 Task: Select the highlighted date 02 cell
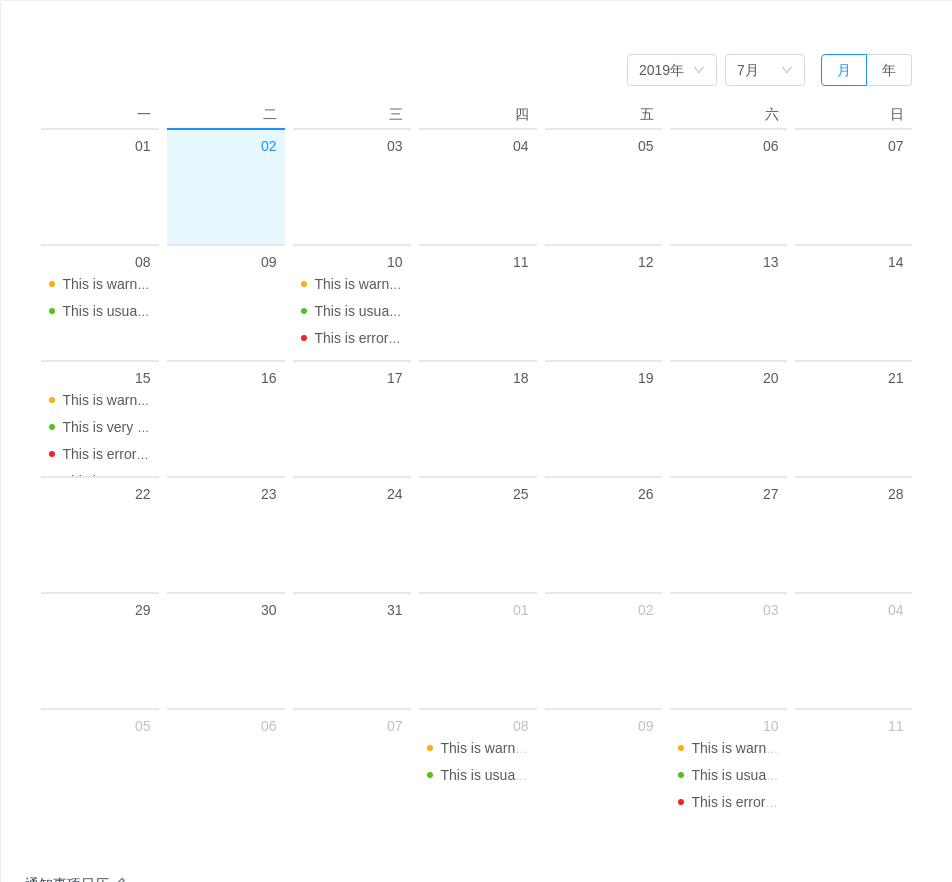pos(225,186)
